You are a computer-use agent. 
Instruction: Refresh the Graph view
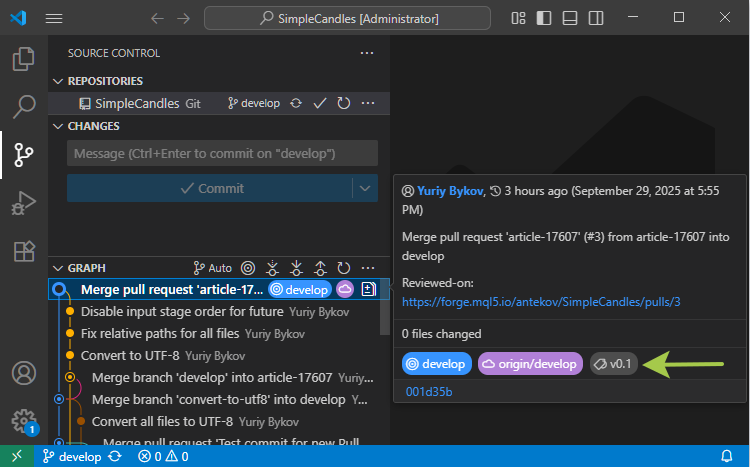coord(343,268)
